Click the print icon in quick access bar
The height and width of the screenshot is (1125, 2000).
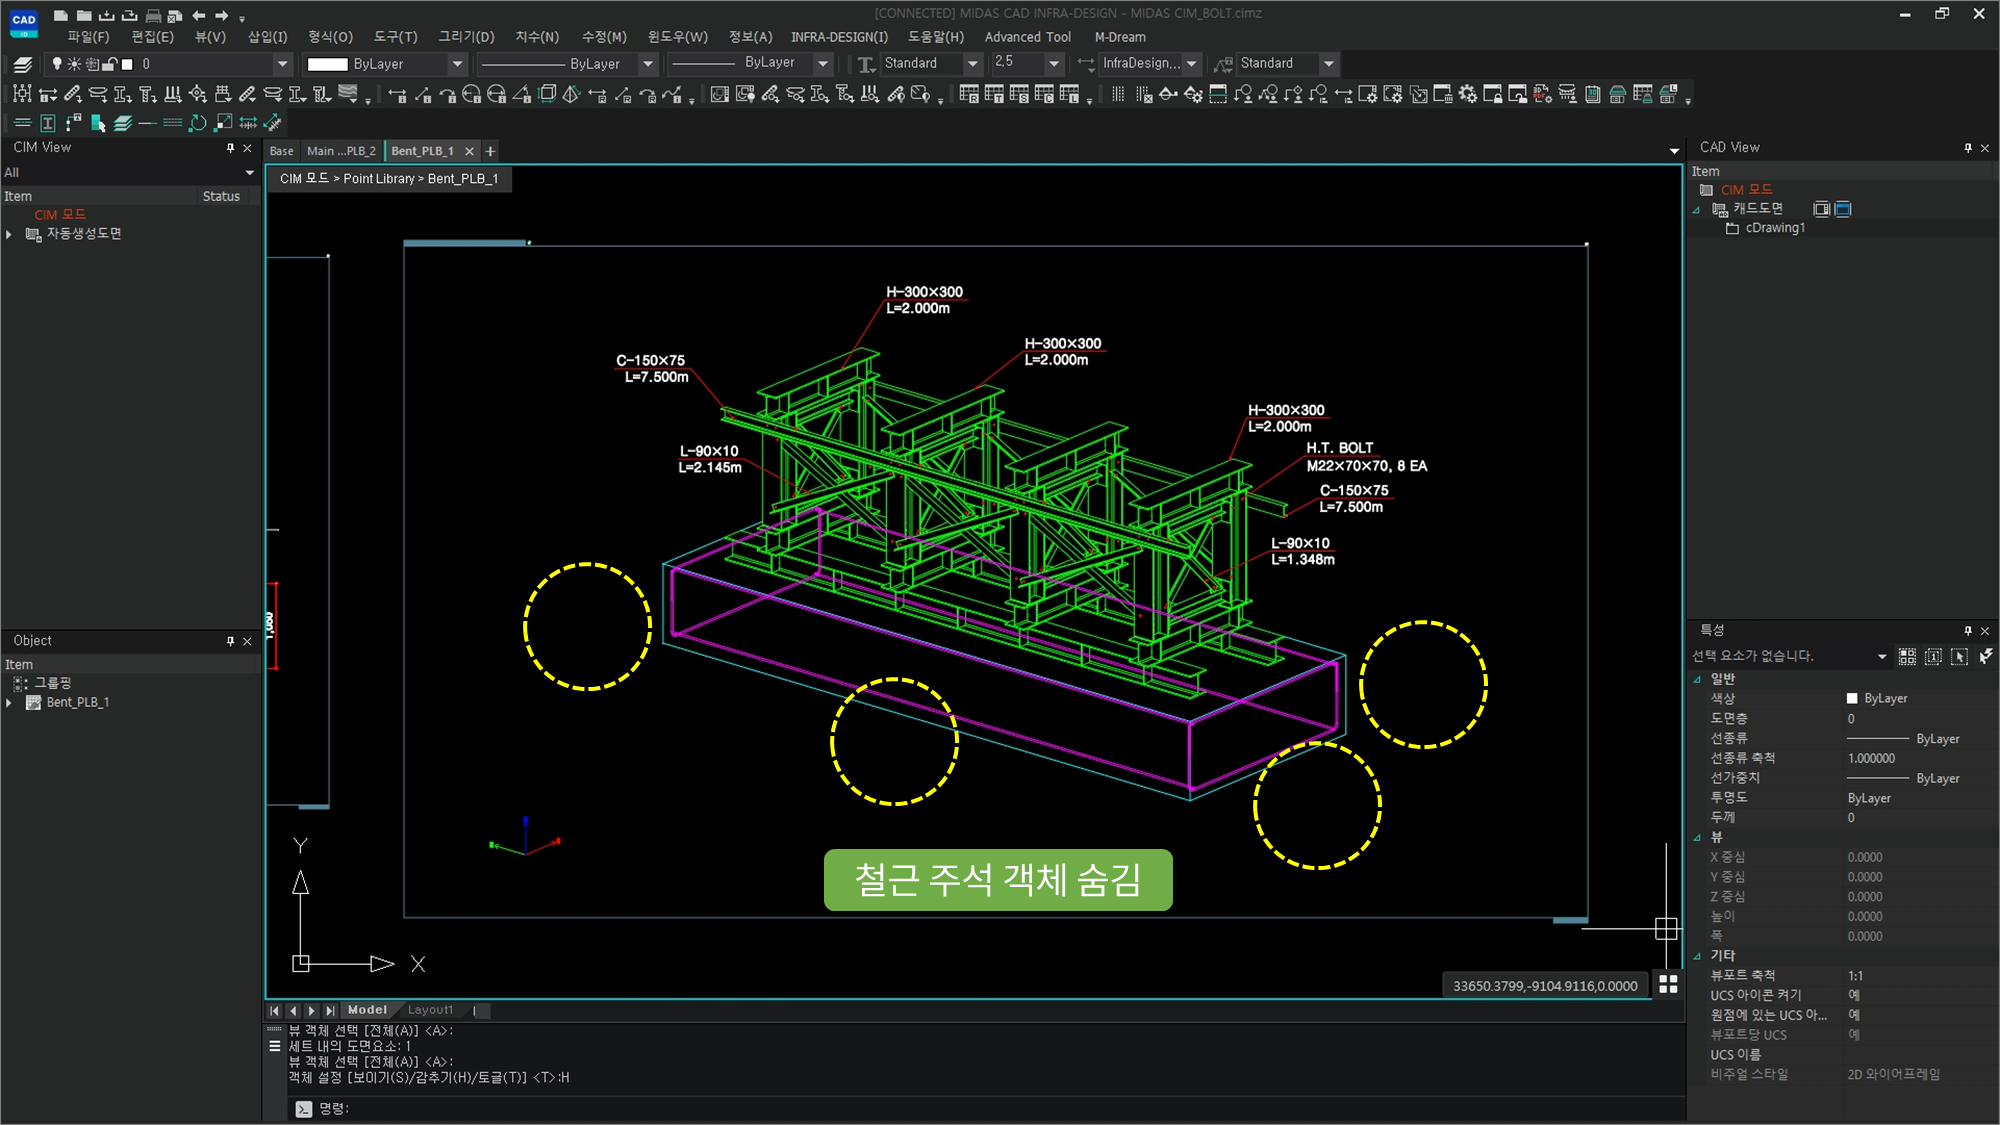[x=153, y=15]
